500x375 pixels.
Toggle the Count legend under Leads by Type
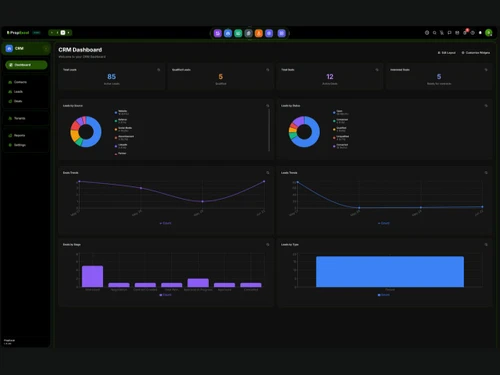tap(384, 295)
